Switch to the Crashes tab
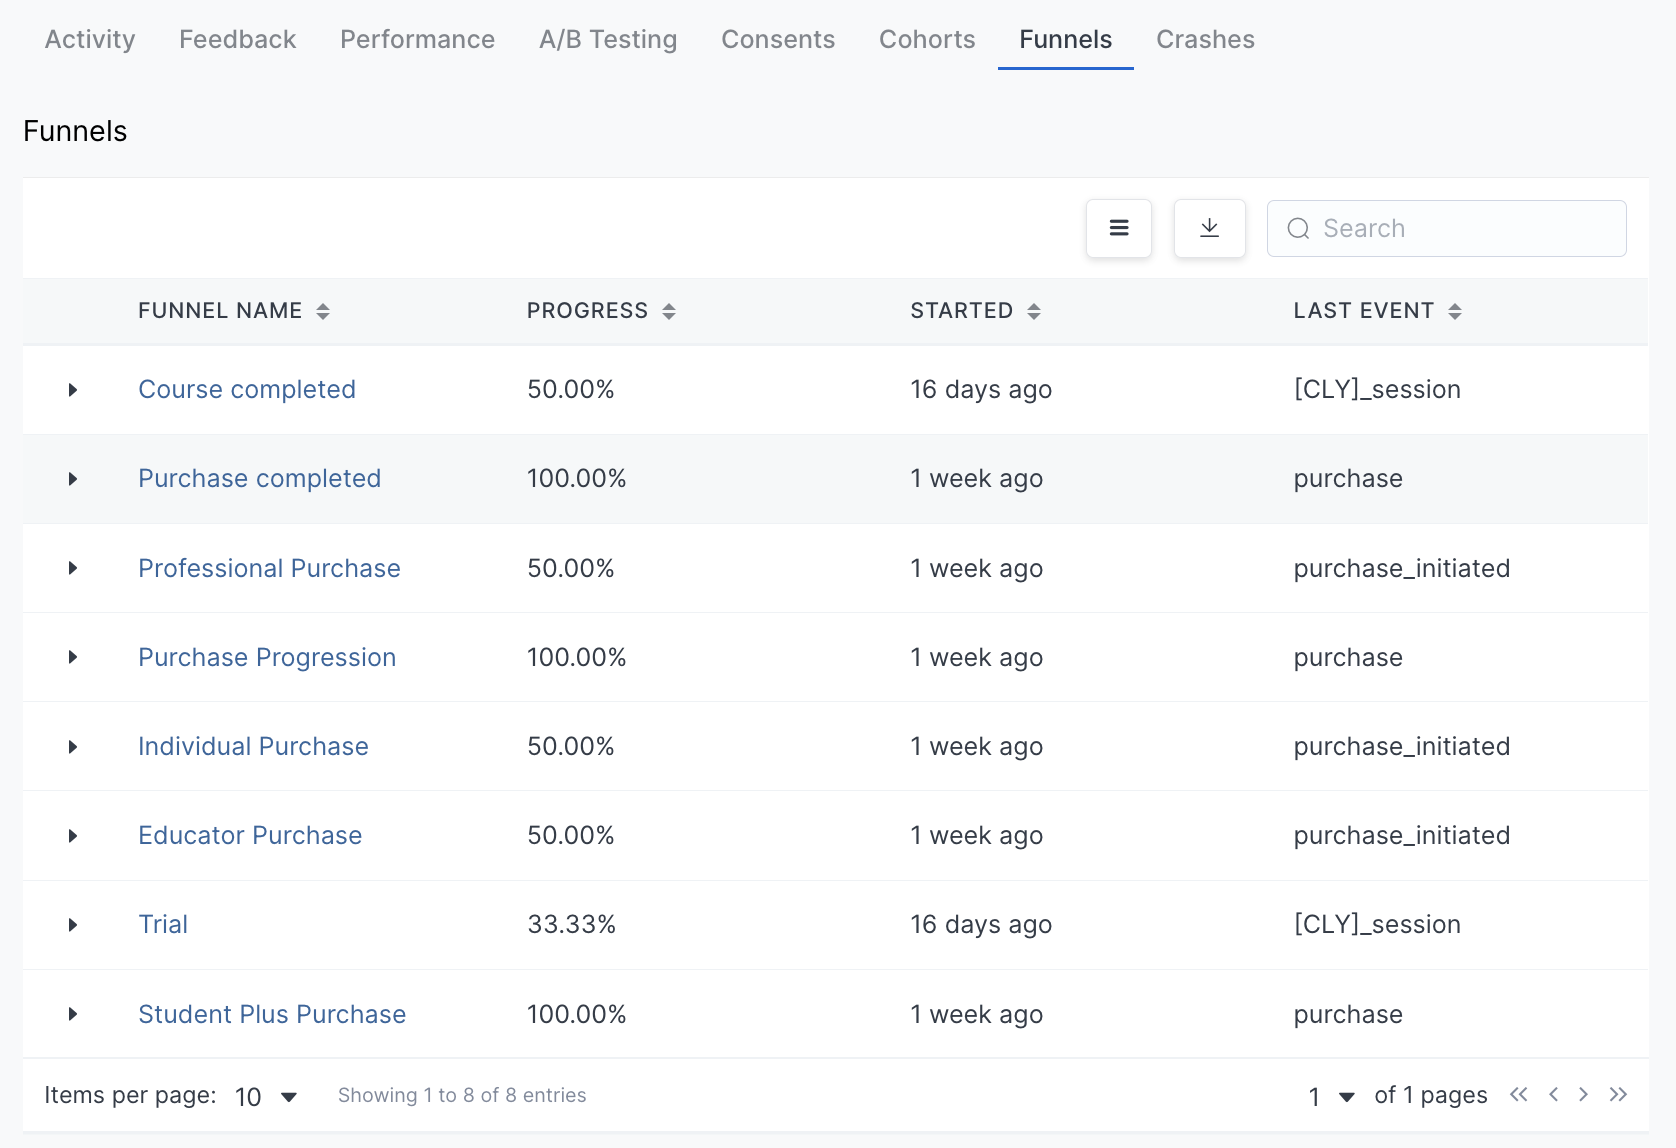 pos(1205,39)
